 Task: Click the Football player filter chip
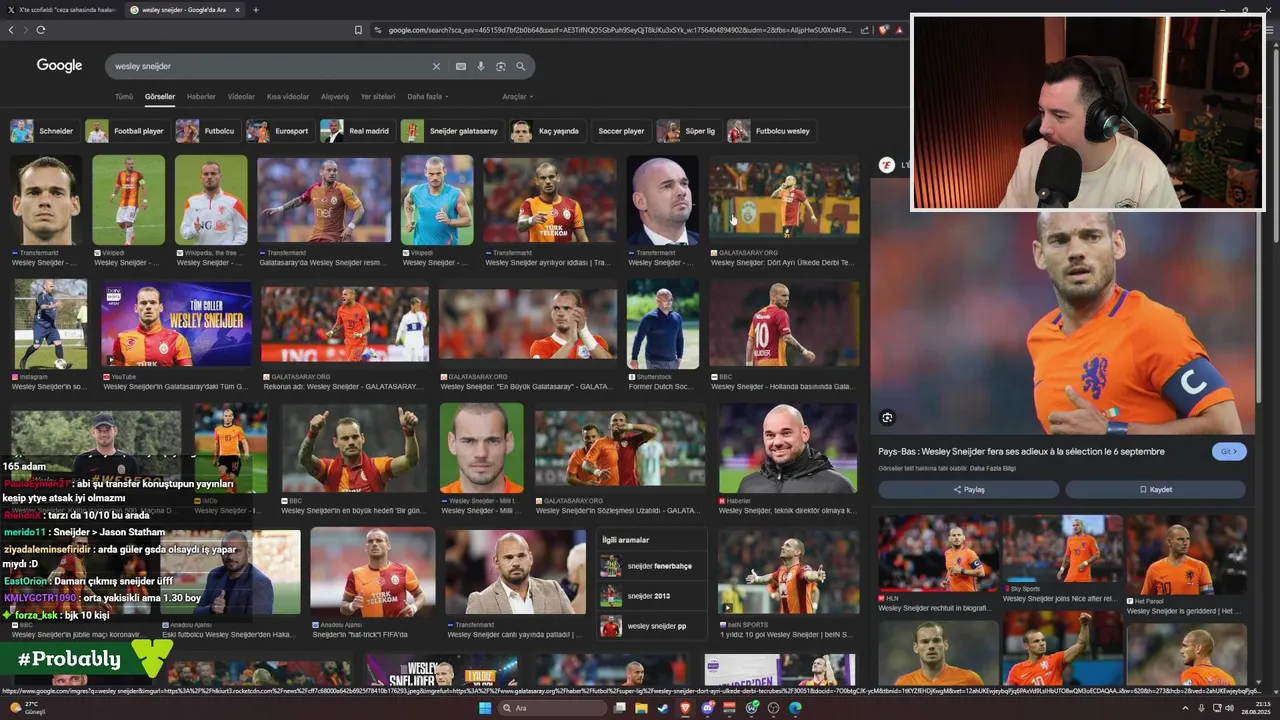126,131
